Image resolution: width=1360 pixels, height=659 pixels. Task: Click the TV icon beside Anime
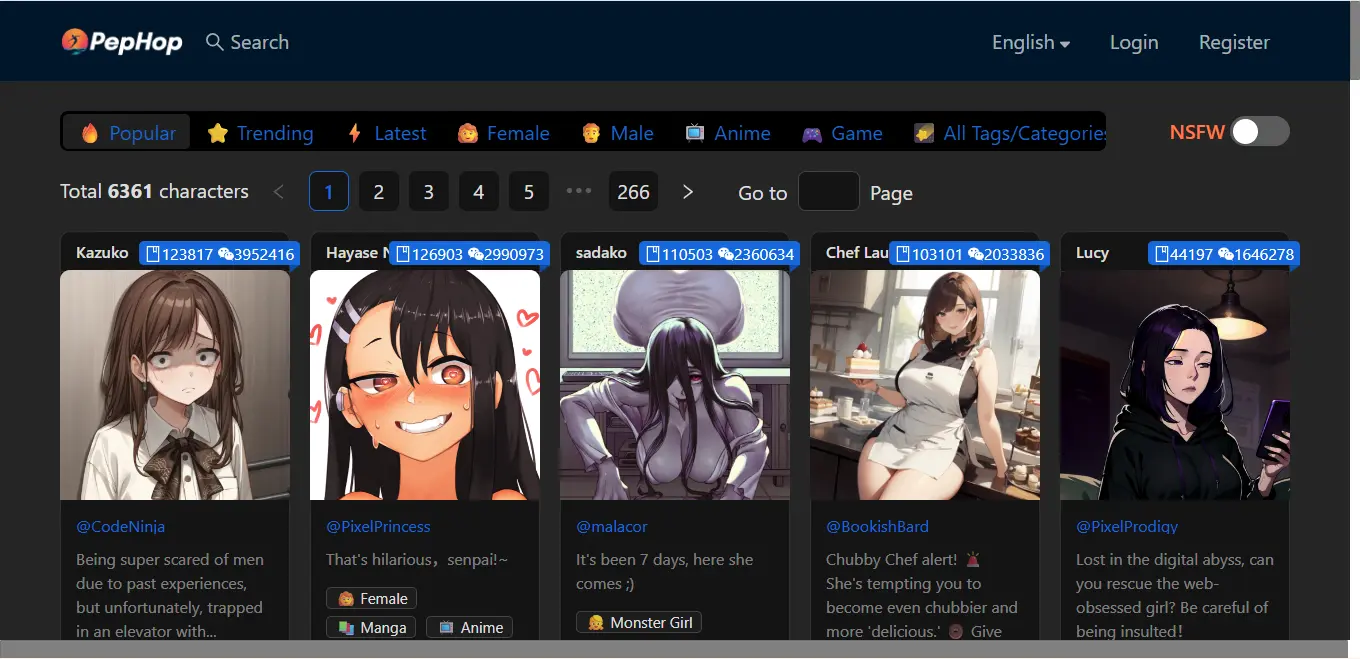coord(695,133)
